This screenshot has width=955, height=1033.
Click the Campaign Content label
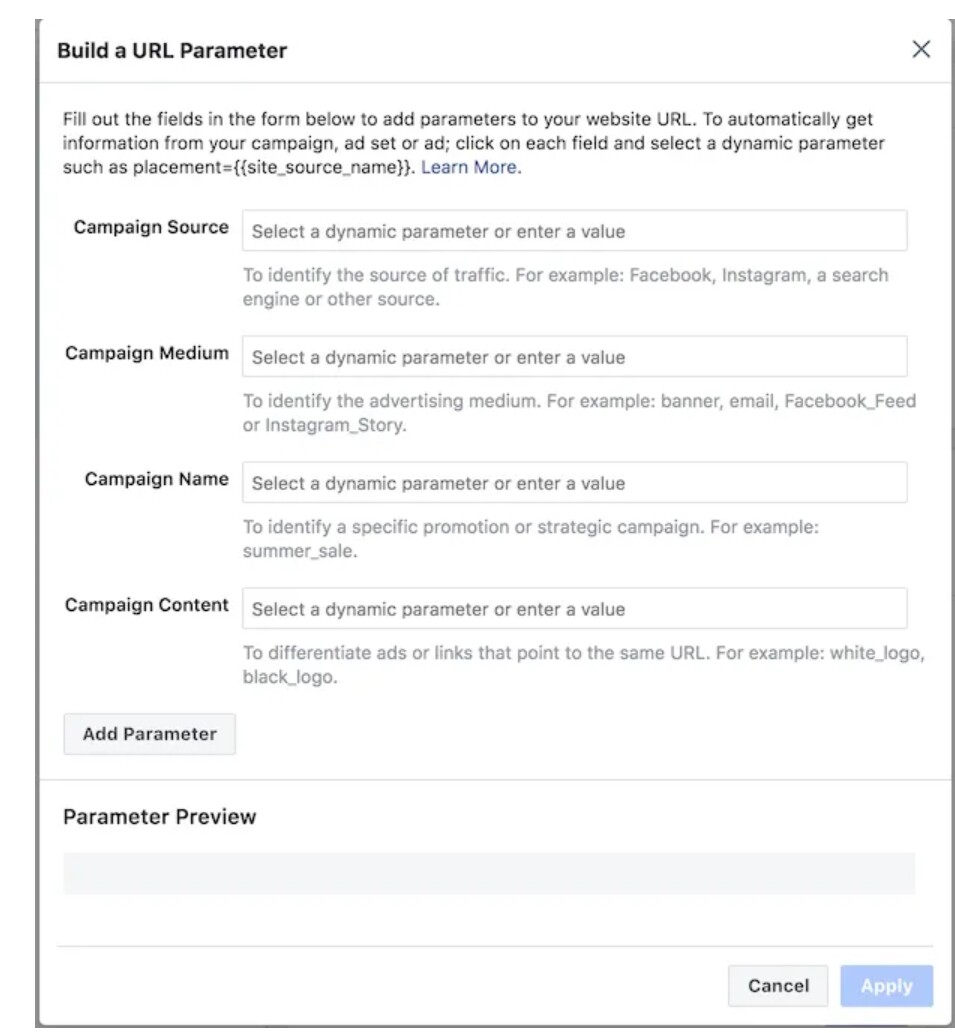click(147, 605)
